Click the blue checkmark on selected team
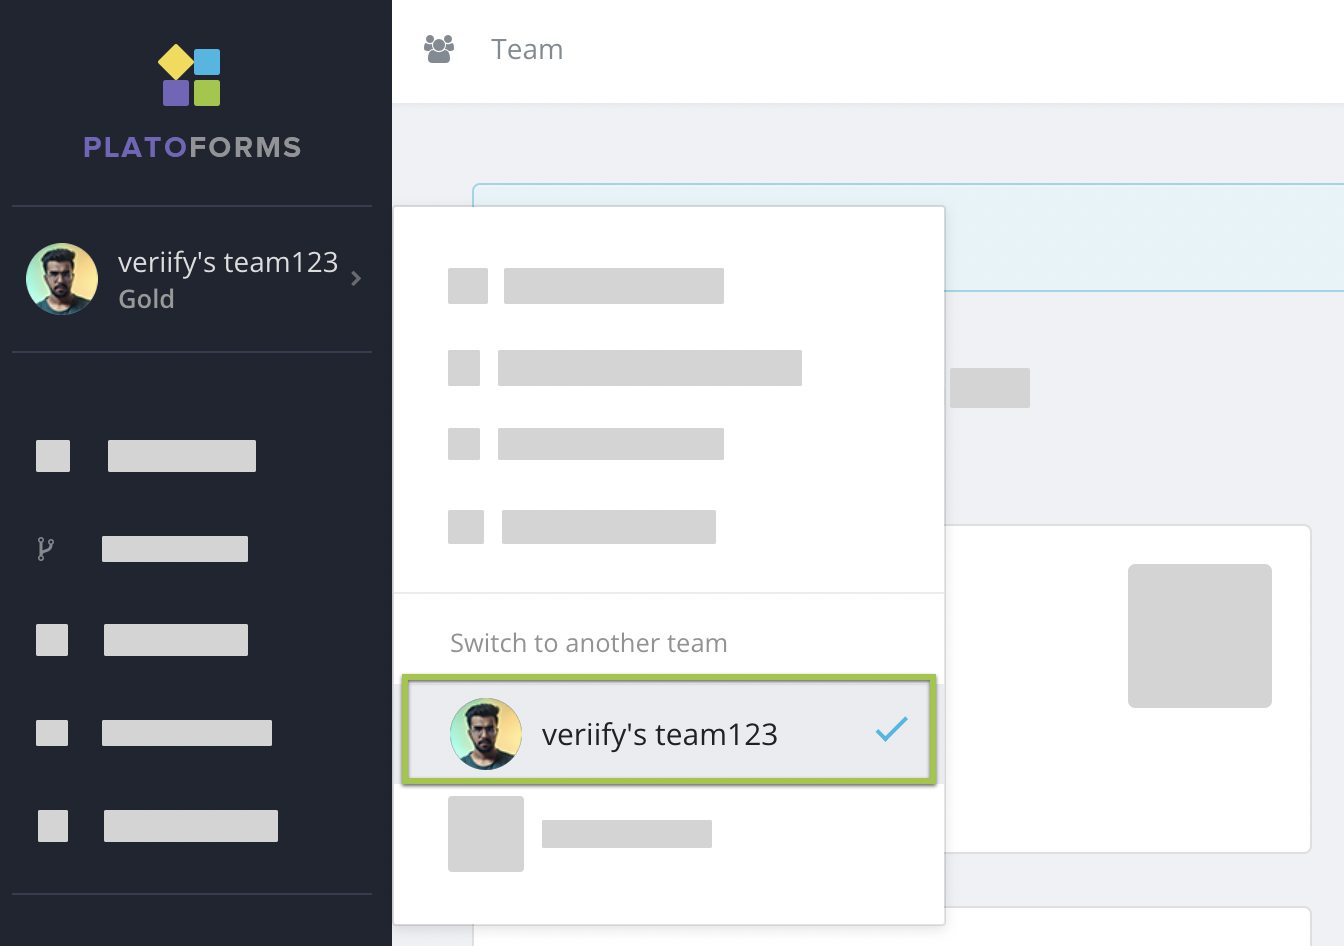Image resolution: width=1344 pixels, height=946 pixels. 891,730
